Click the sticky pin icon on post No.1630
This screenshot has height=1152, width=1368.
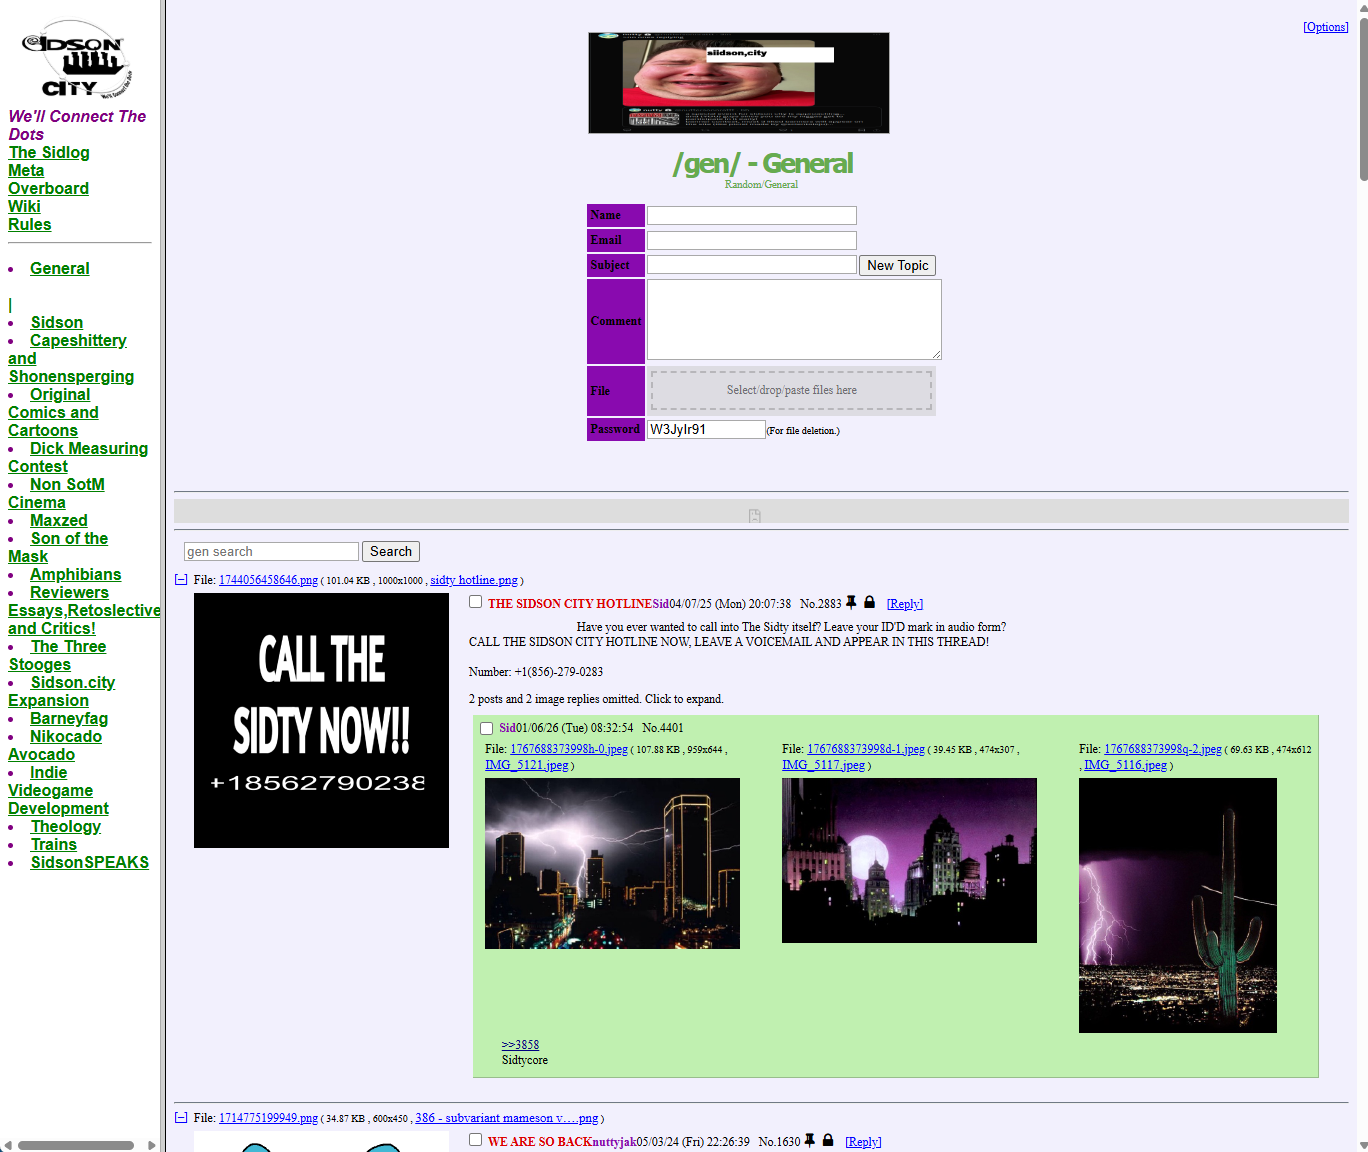tap(810, 1141)
